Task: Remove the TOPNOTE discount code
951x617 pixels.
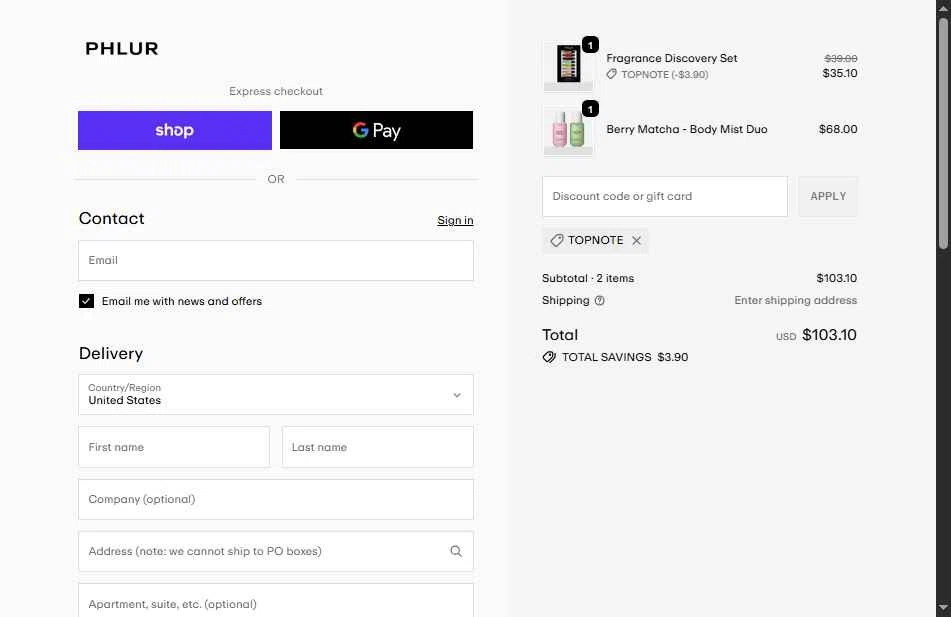Action: point(636,241)
